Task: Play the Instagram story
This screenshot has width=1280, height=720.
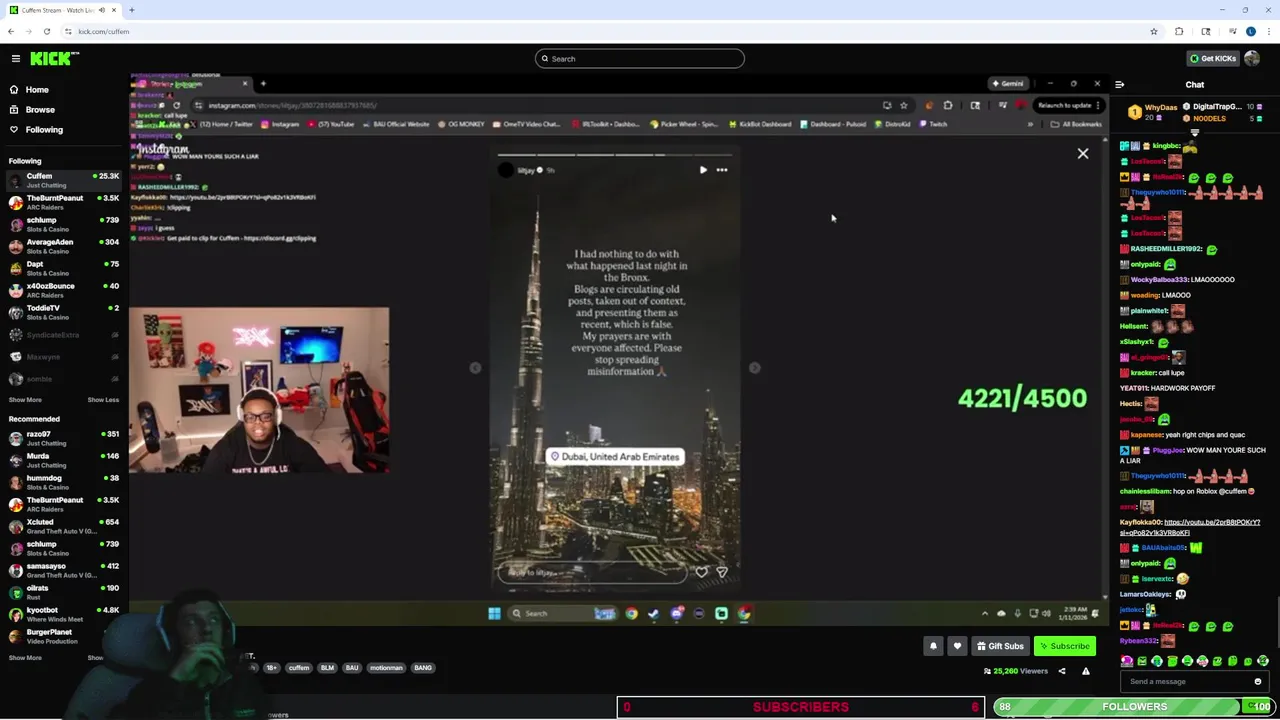Action: point(703,170)
